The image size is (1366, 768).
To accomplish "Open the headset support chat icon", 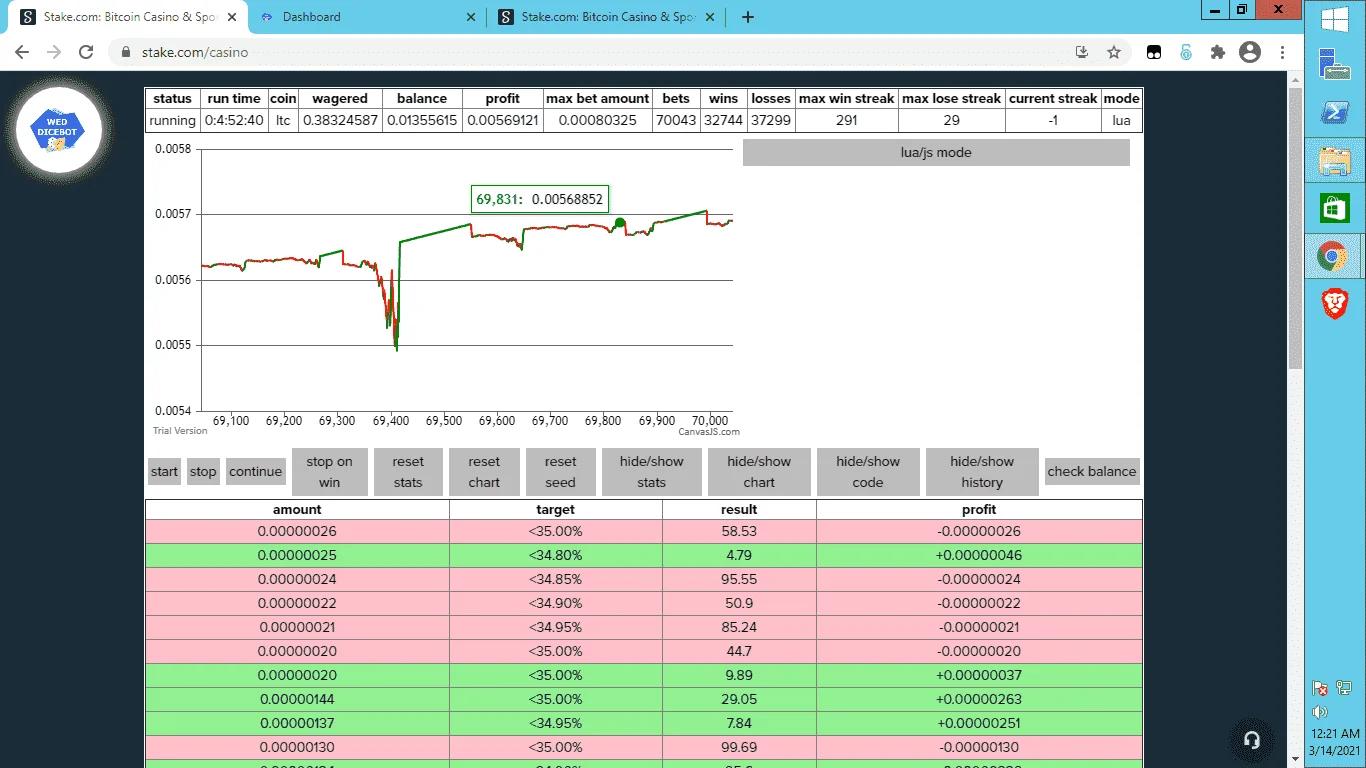I will pos(1251,740).
